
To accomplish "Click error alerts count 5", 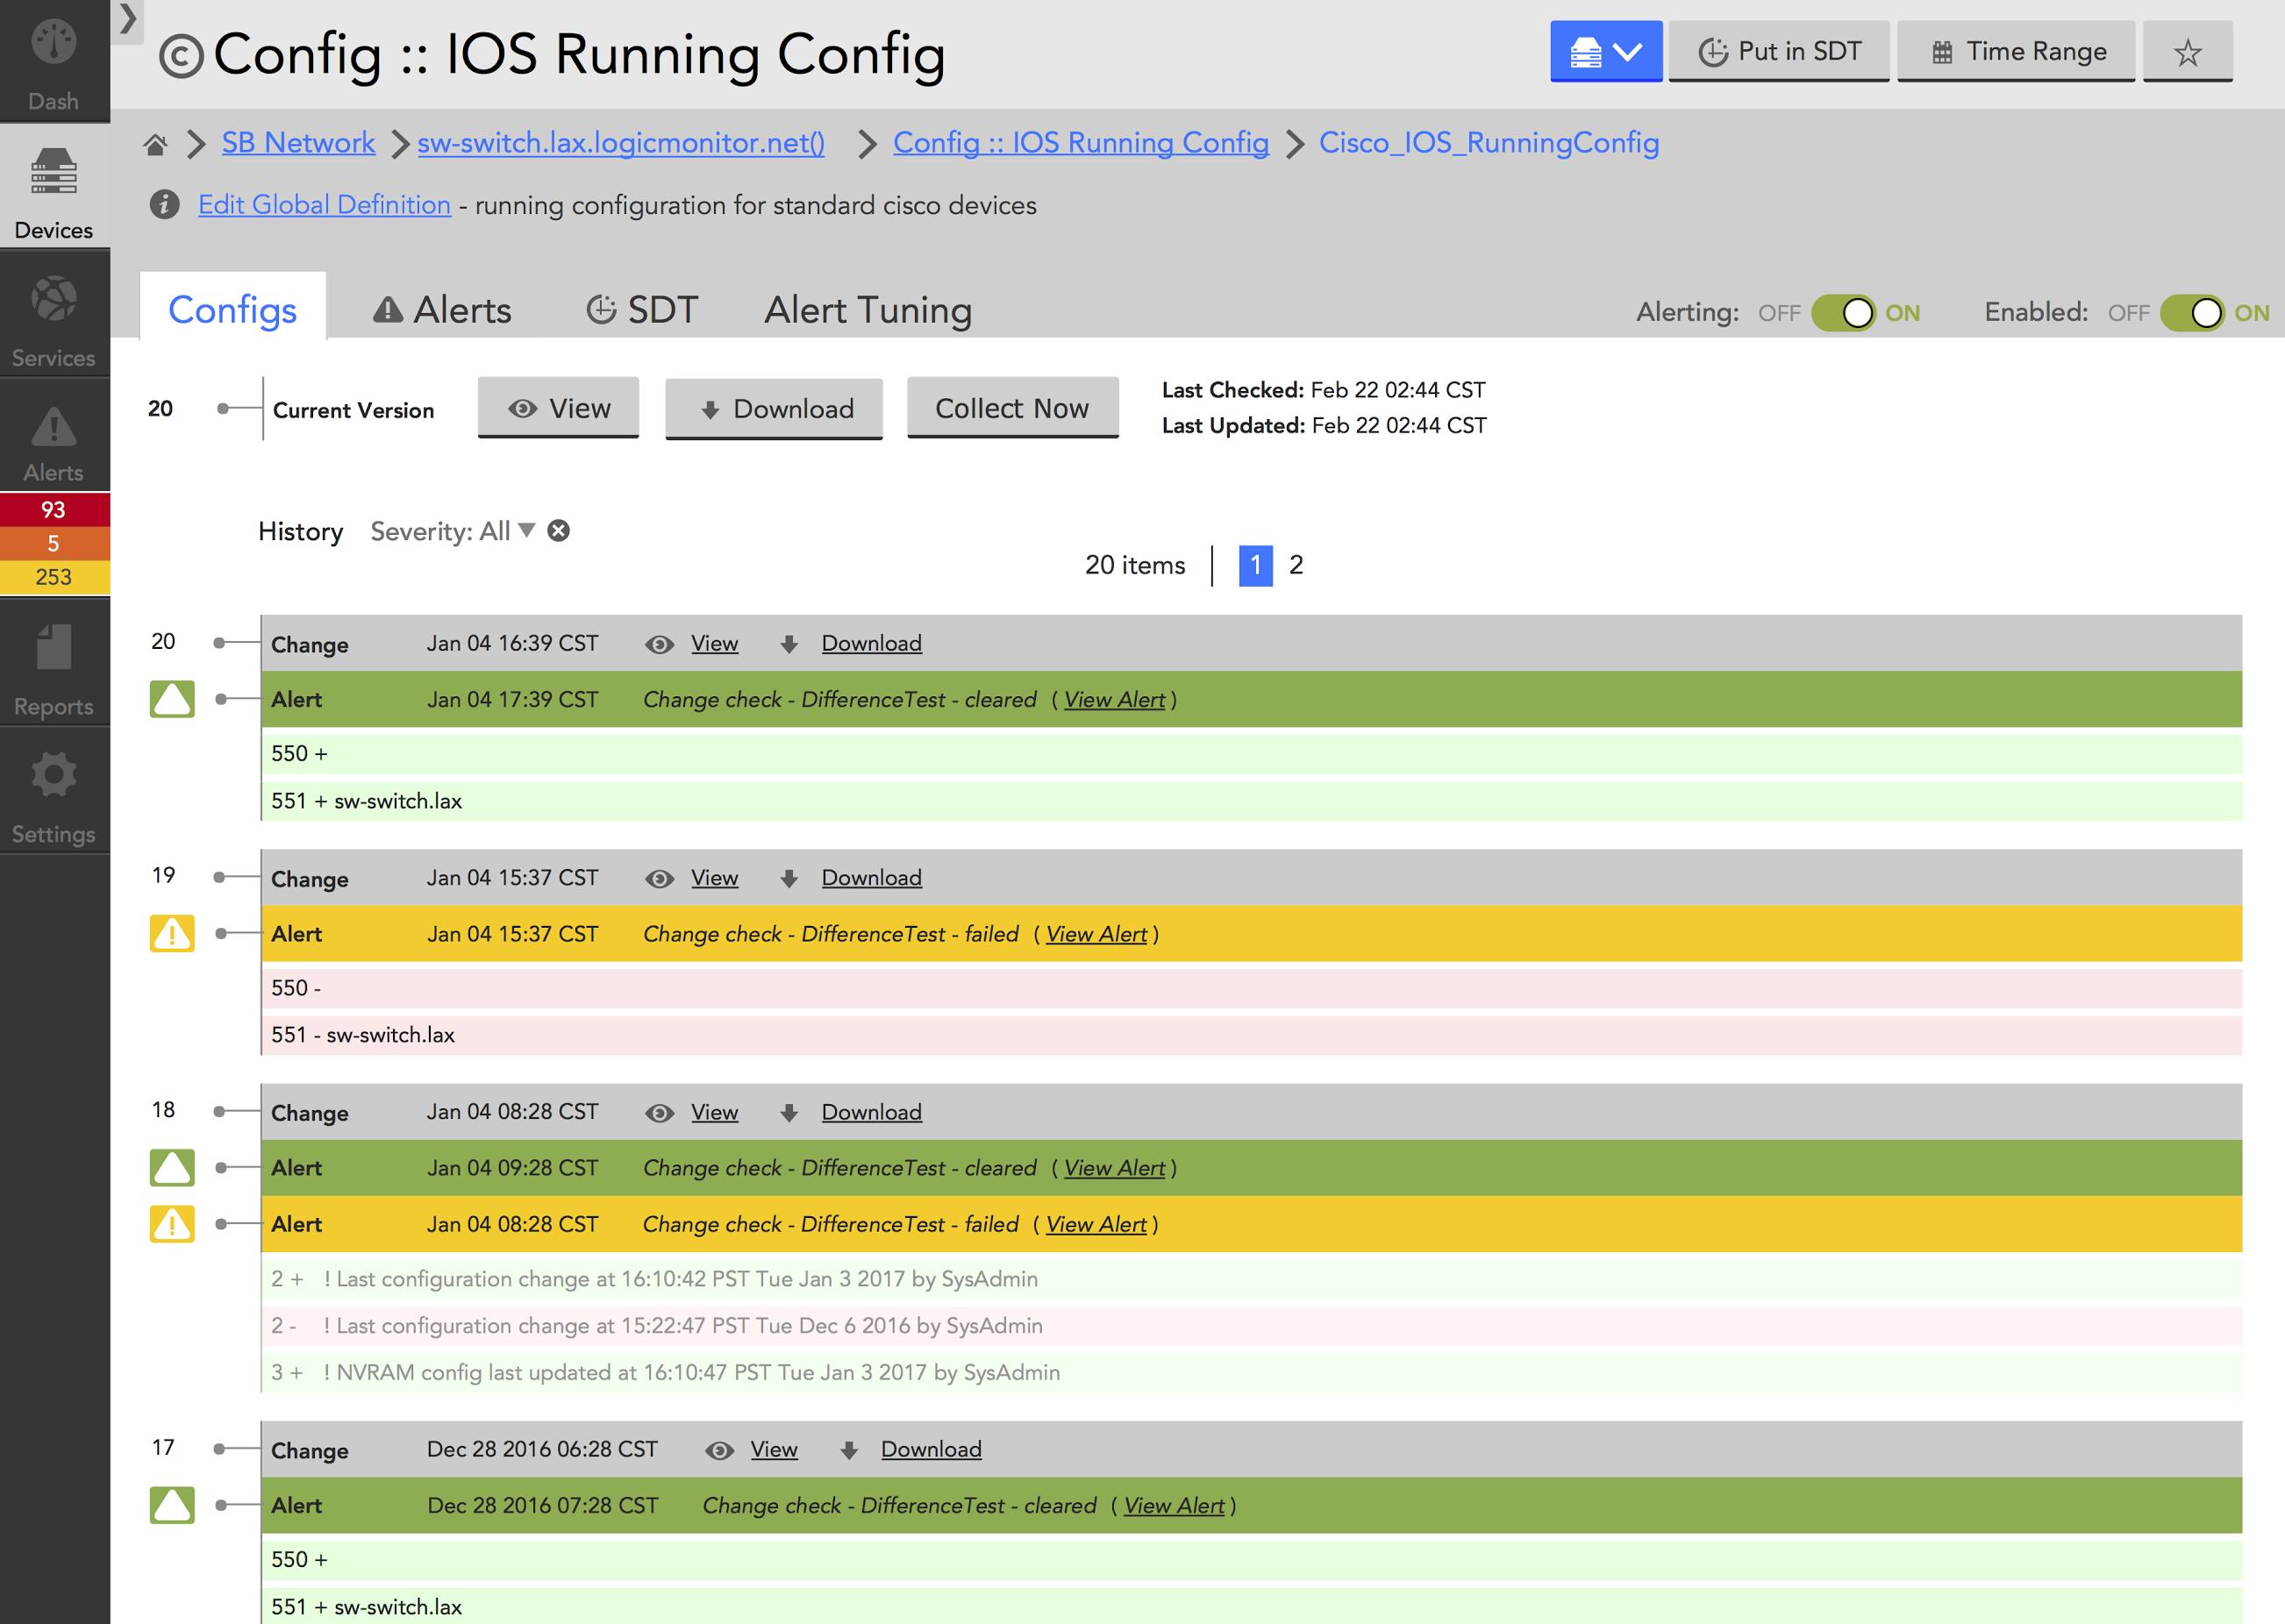I will click(54, 543).
